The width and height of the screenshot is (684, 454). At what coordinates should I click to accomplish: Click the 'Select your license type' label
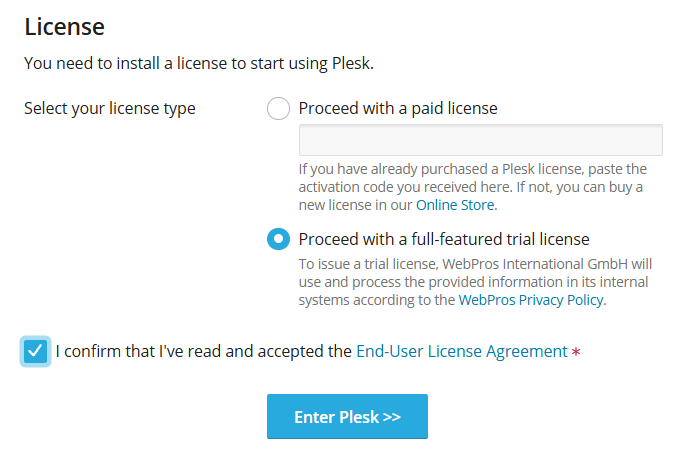pos(110,108)
